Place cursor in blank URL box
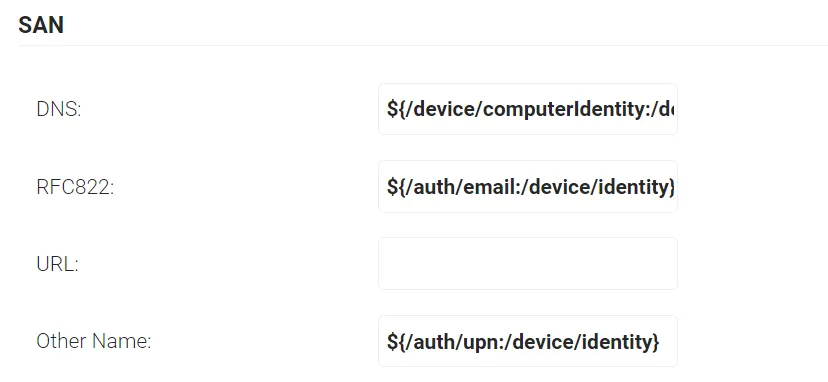828x382 pixels. (x=528, y=263)
